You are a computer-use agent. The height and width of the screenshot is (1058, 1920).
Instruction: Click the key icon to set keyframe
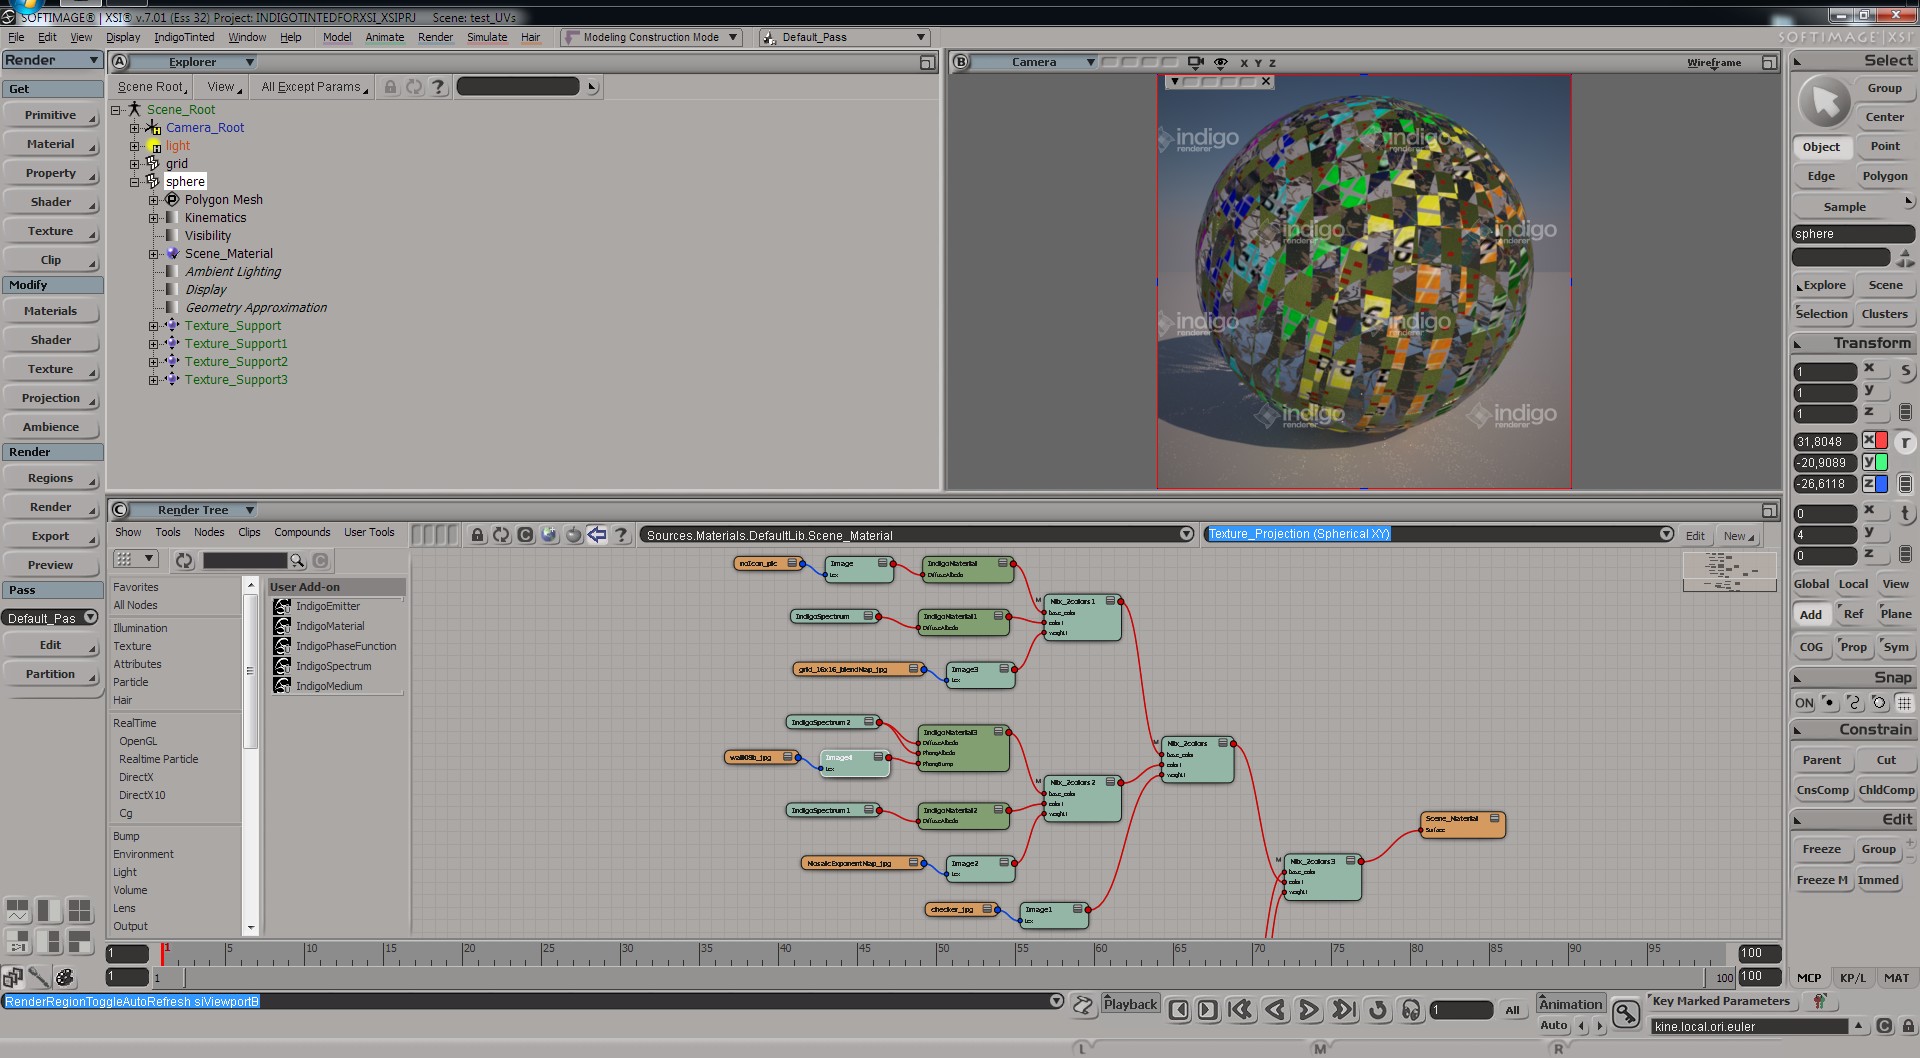(1626, 1014)
